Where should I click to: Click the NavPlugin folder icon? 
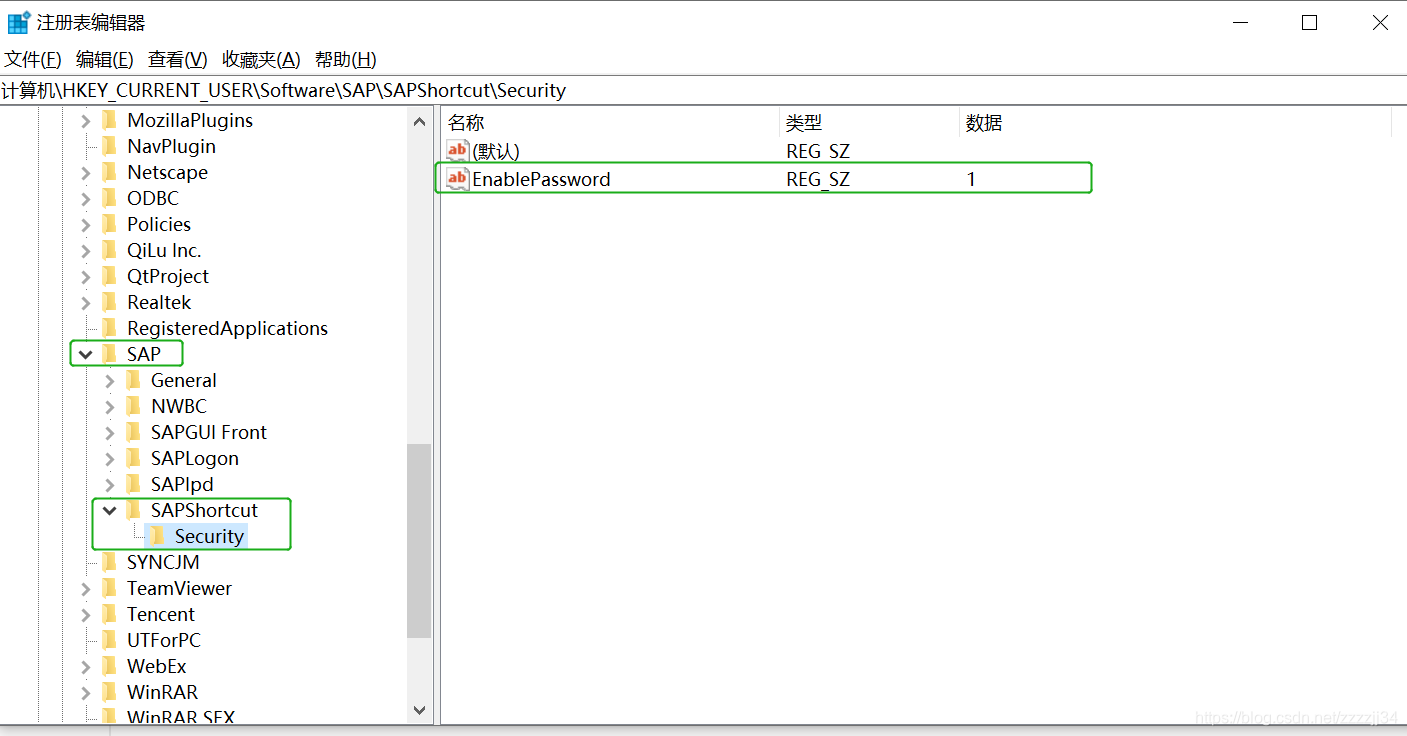coord(109,146)
